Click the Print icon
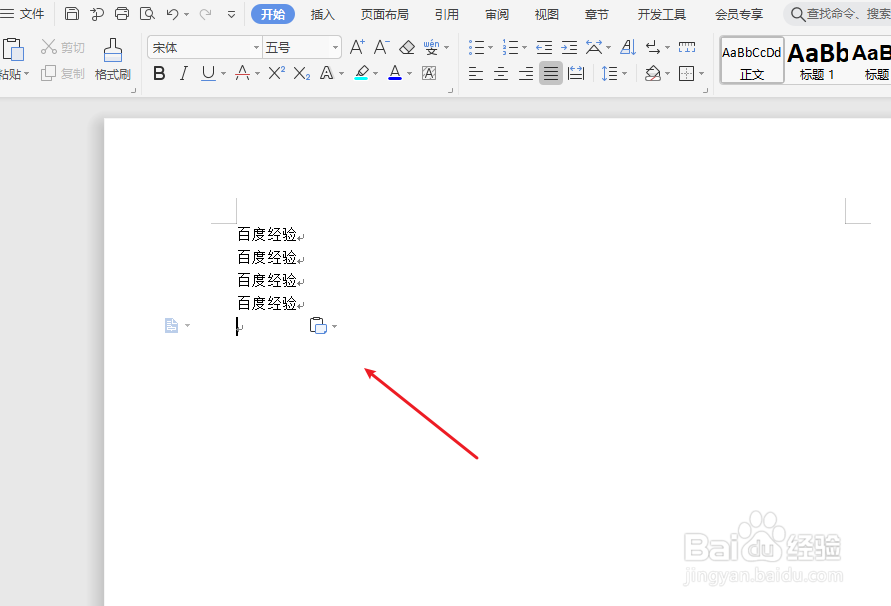 [122, 14]
